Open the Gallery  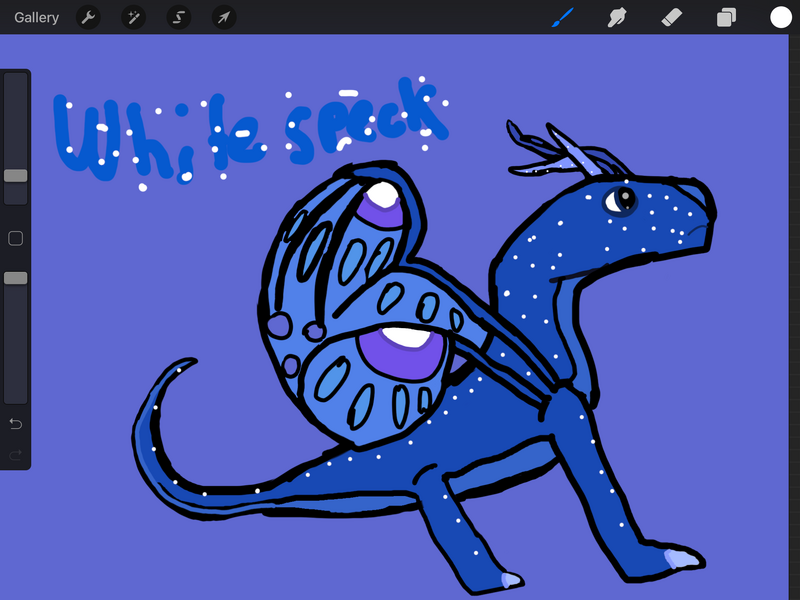pyautogui.click(x=36, y=17)
